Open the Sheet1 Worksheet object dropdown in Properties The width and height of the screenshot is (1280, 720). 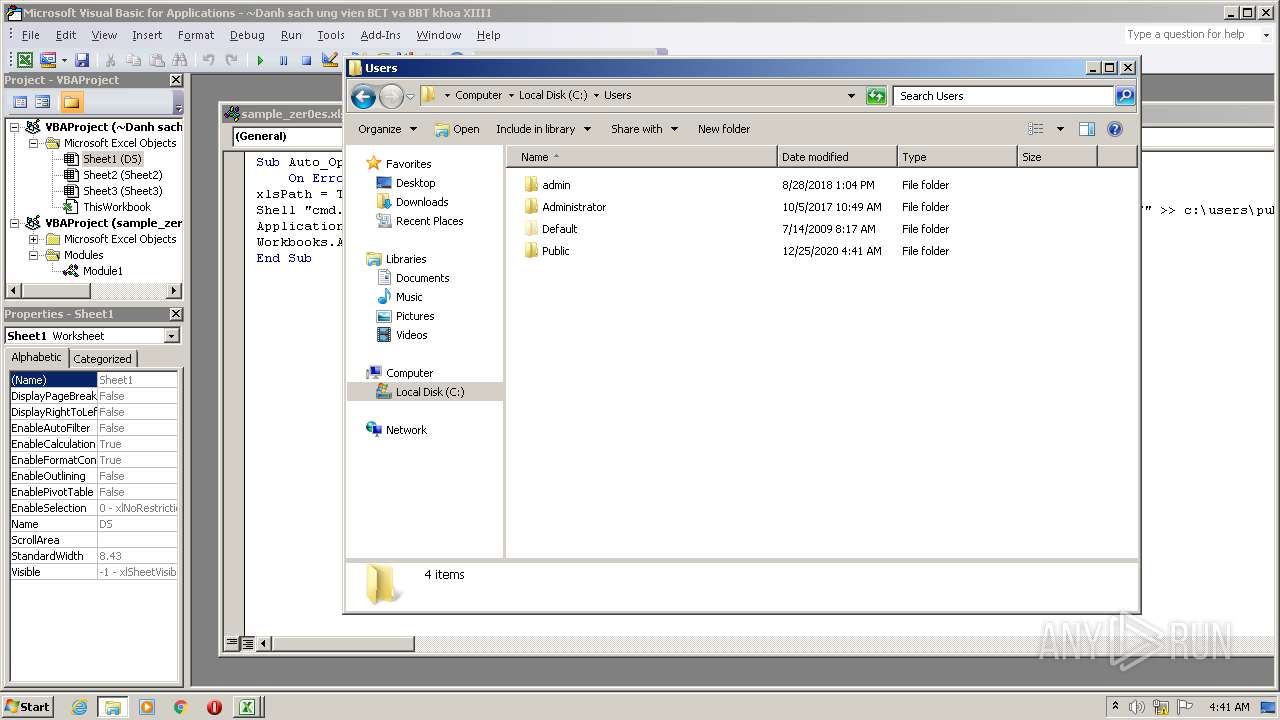point(171,336)
